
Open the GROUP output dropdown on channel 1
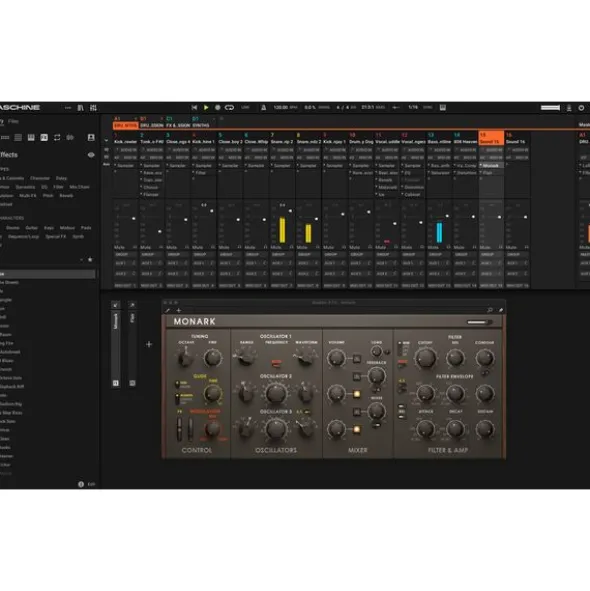125,255
